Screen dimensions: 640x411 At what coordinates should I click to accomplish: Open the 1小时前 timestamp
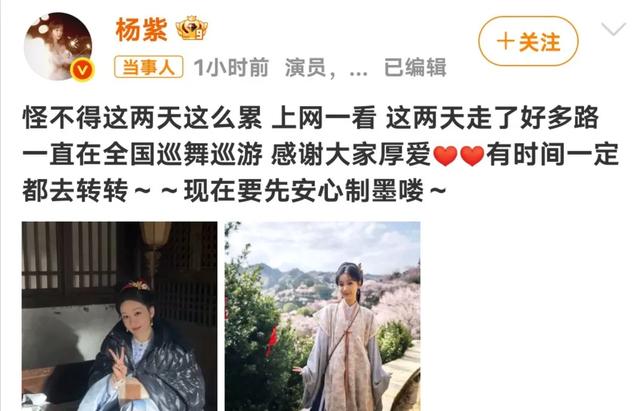(x=231, y=67)
